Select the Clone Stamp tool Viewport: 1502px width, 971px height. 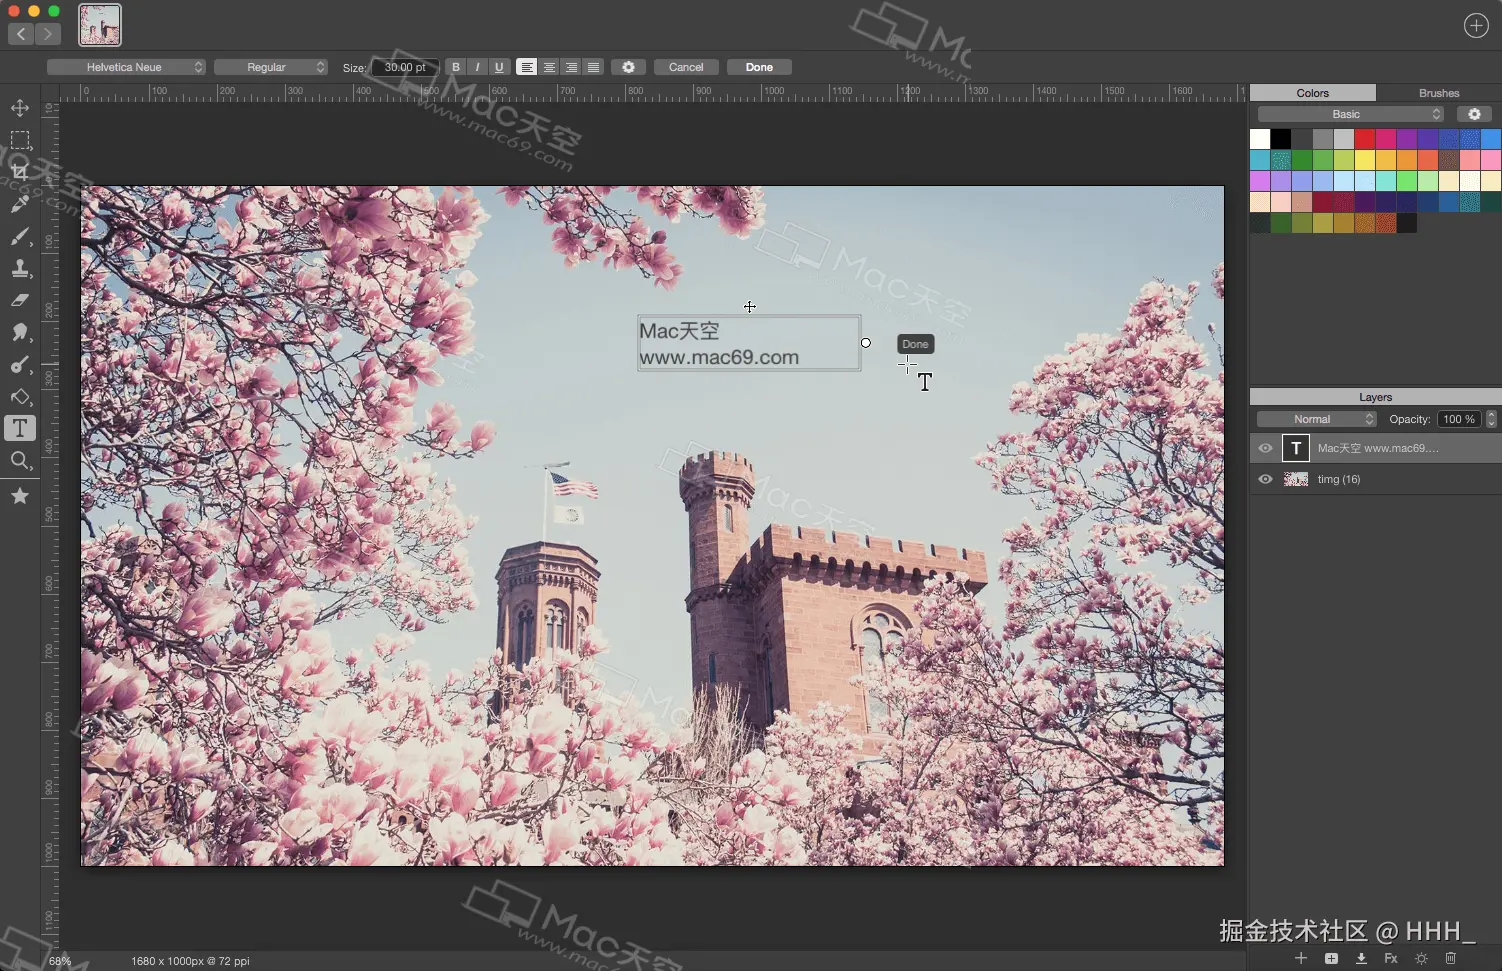[x=20, y=268]
